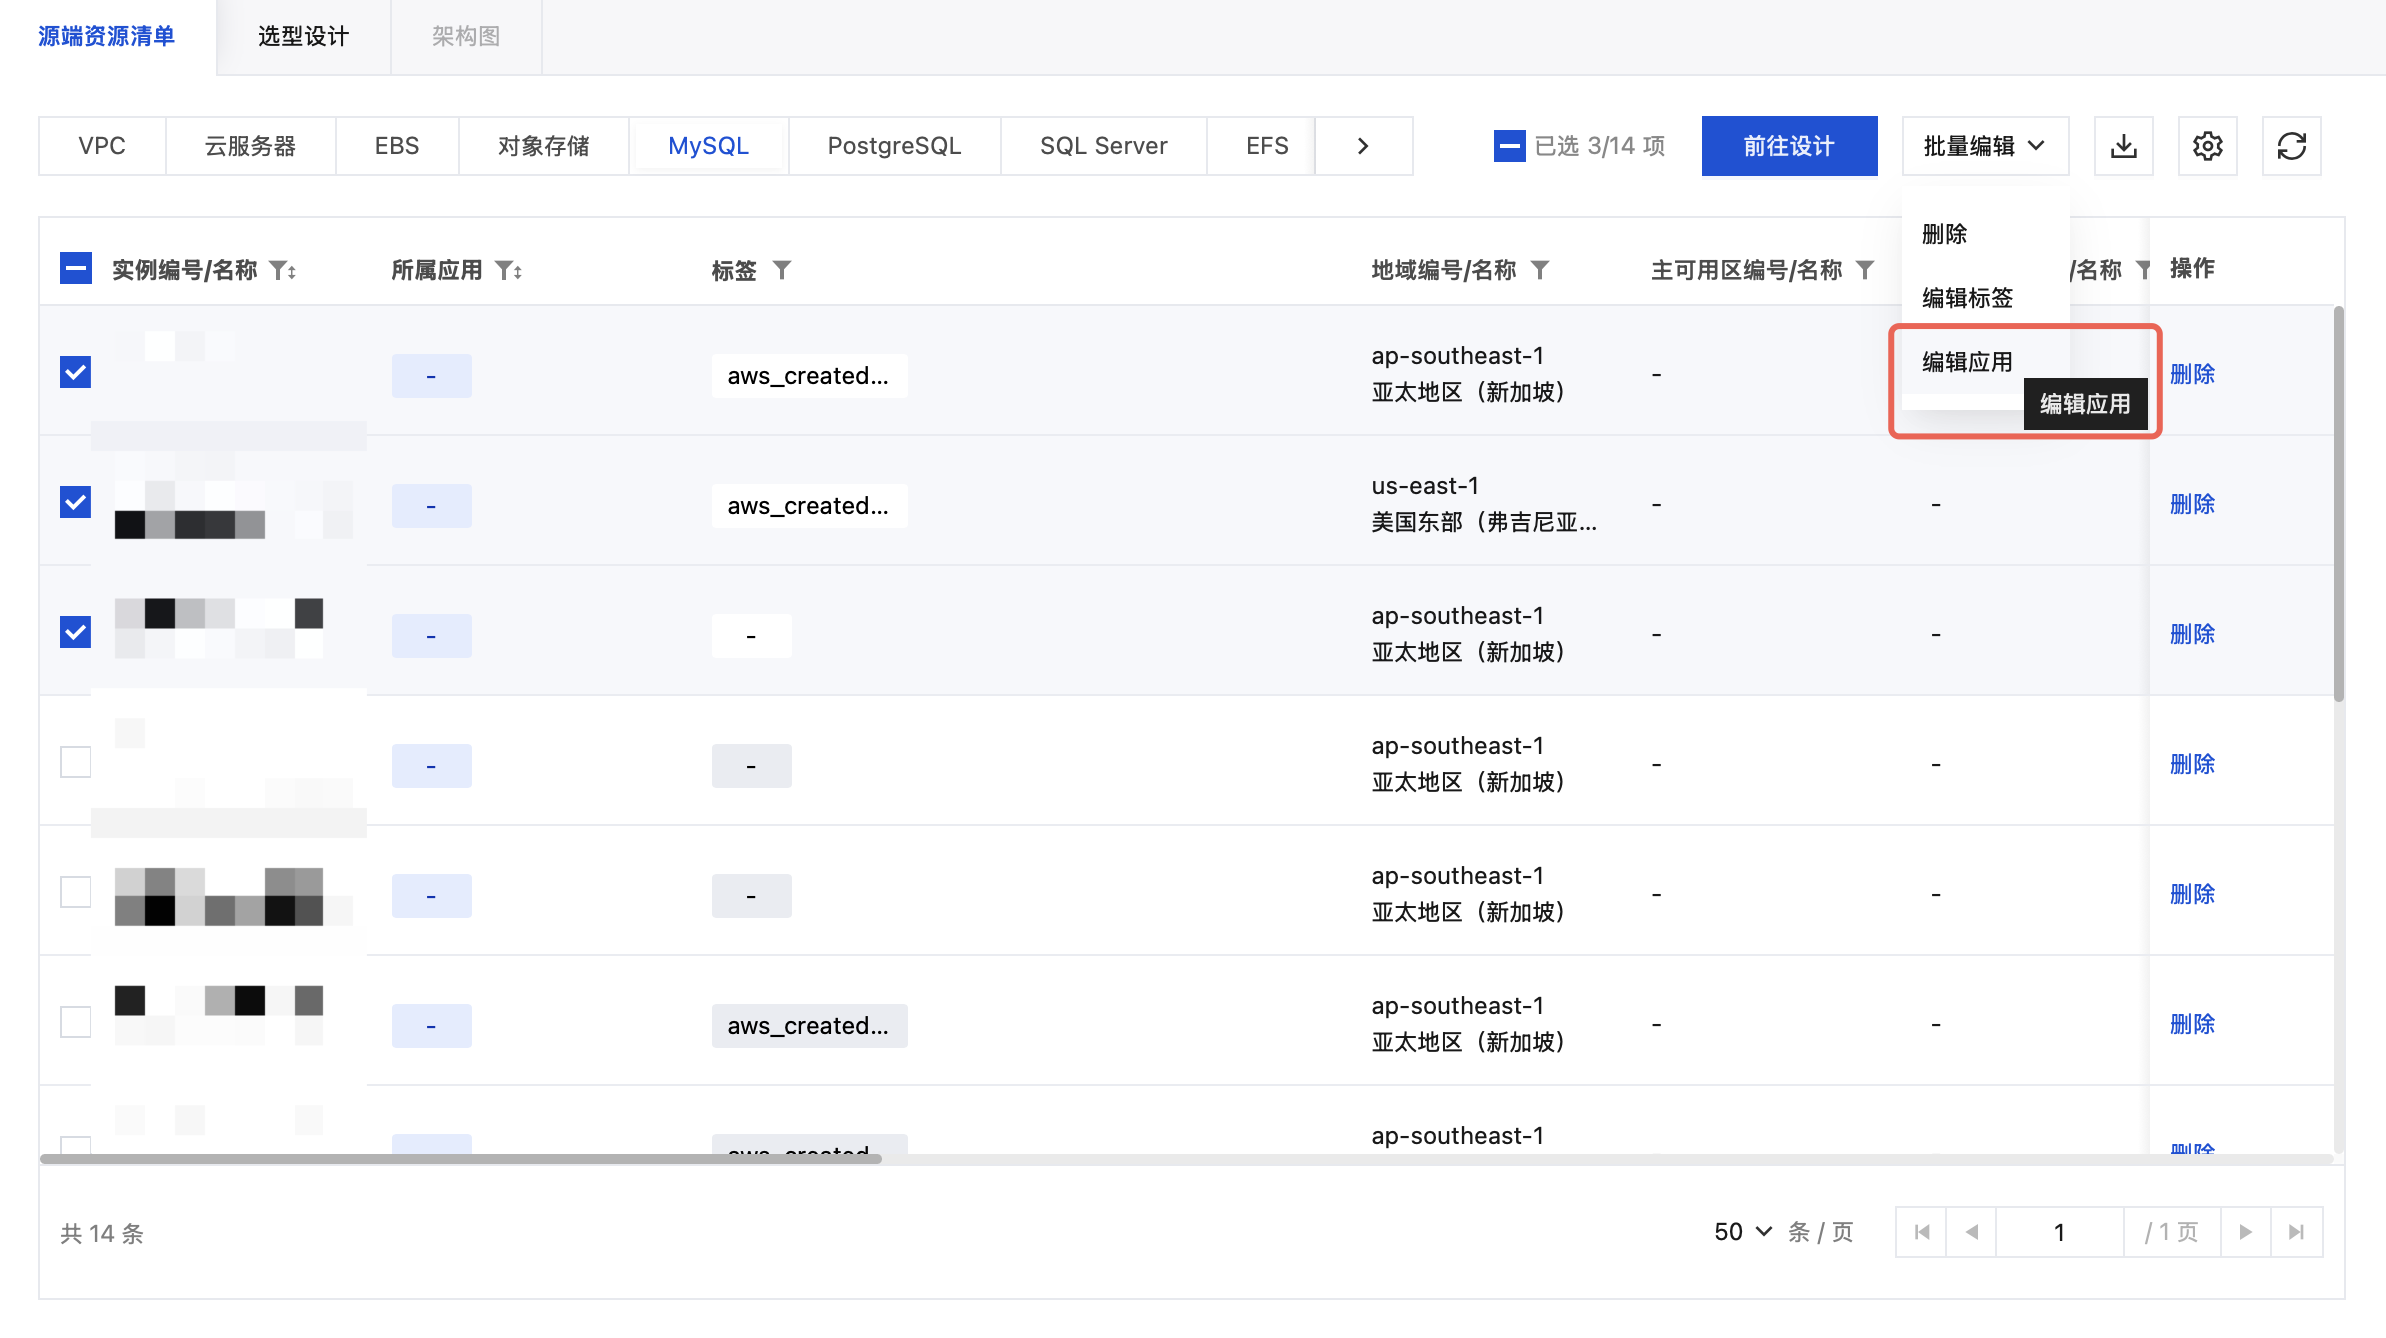Uncheck the first row checkbox
The image size is (2386, 1338).
[75, 372]
